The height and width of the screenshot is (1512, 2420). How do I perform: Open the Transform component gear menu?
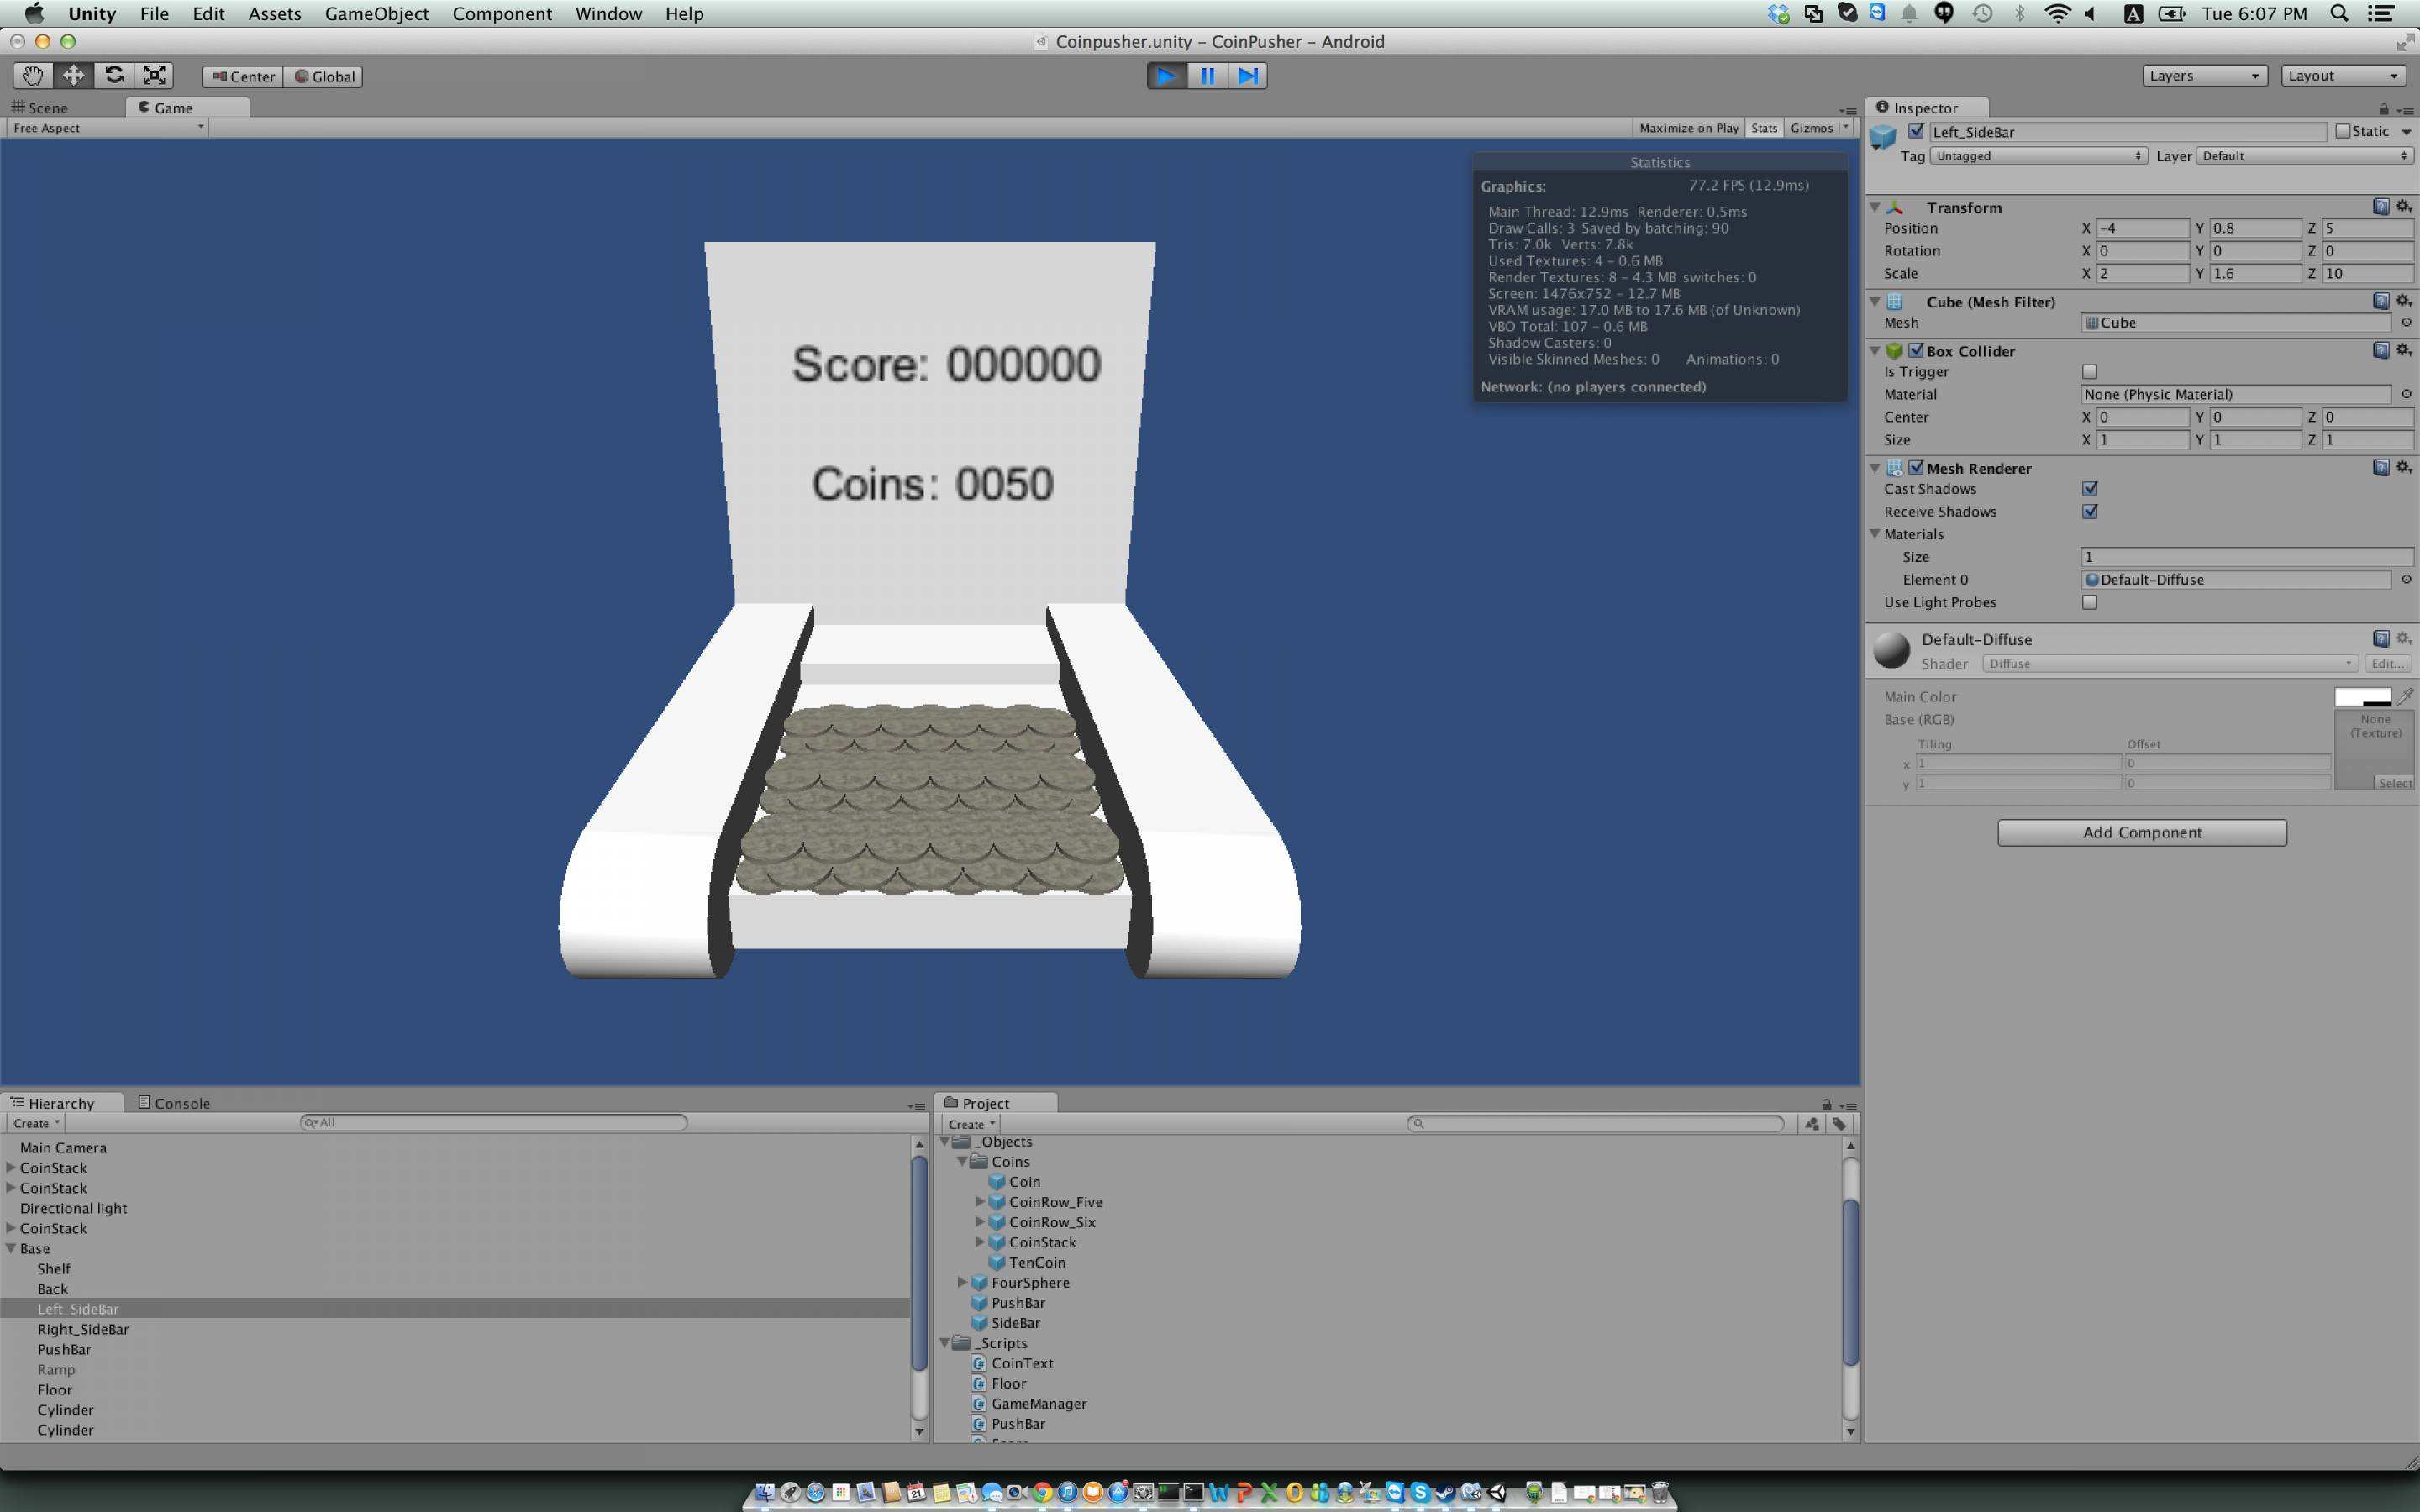pos(2404,207)
